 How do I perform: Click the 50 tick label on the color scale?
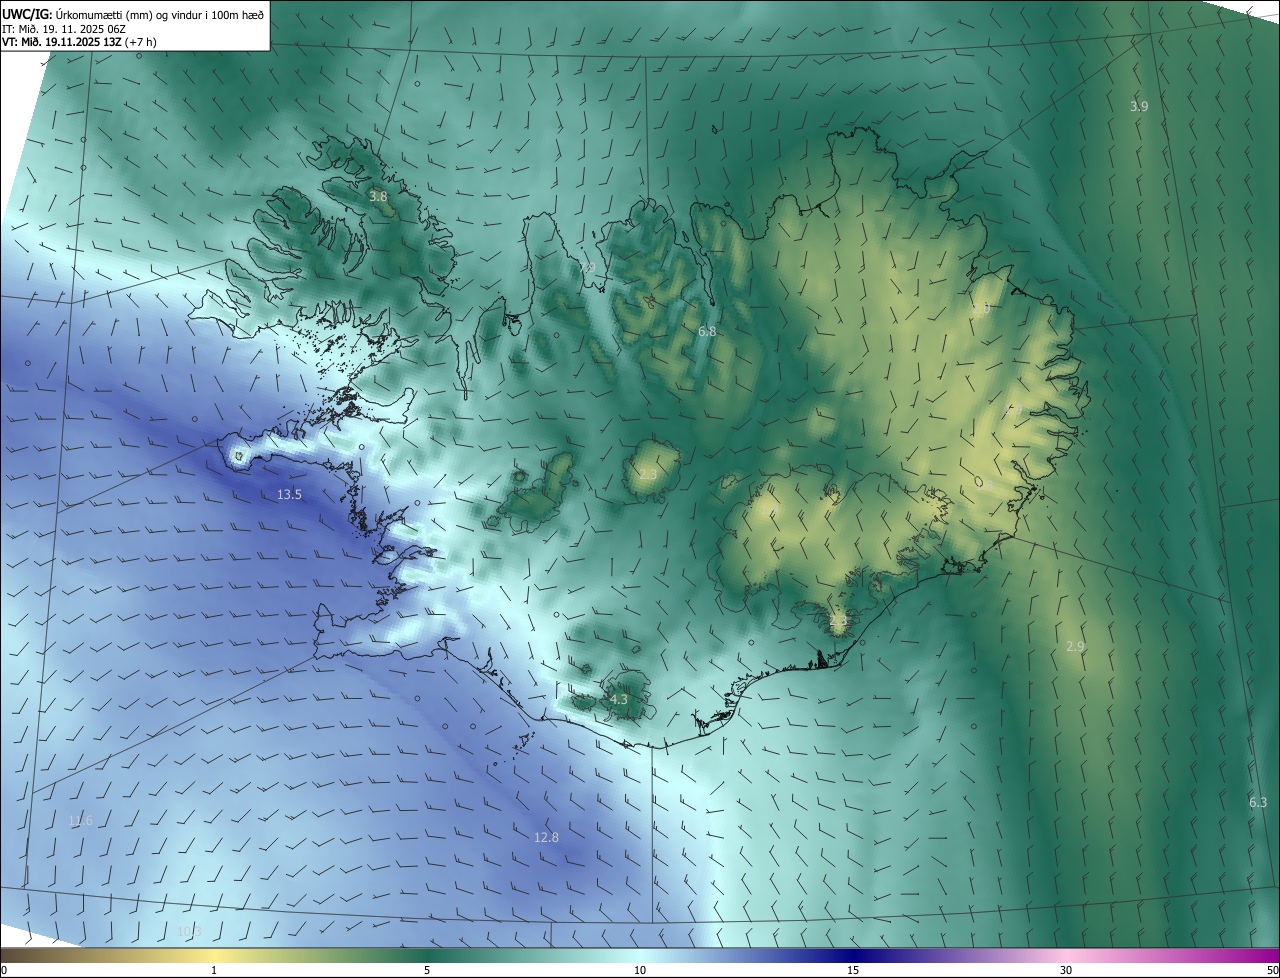pyautogui.click(x=1272, y=970)
